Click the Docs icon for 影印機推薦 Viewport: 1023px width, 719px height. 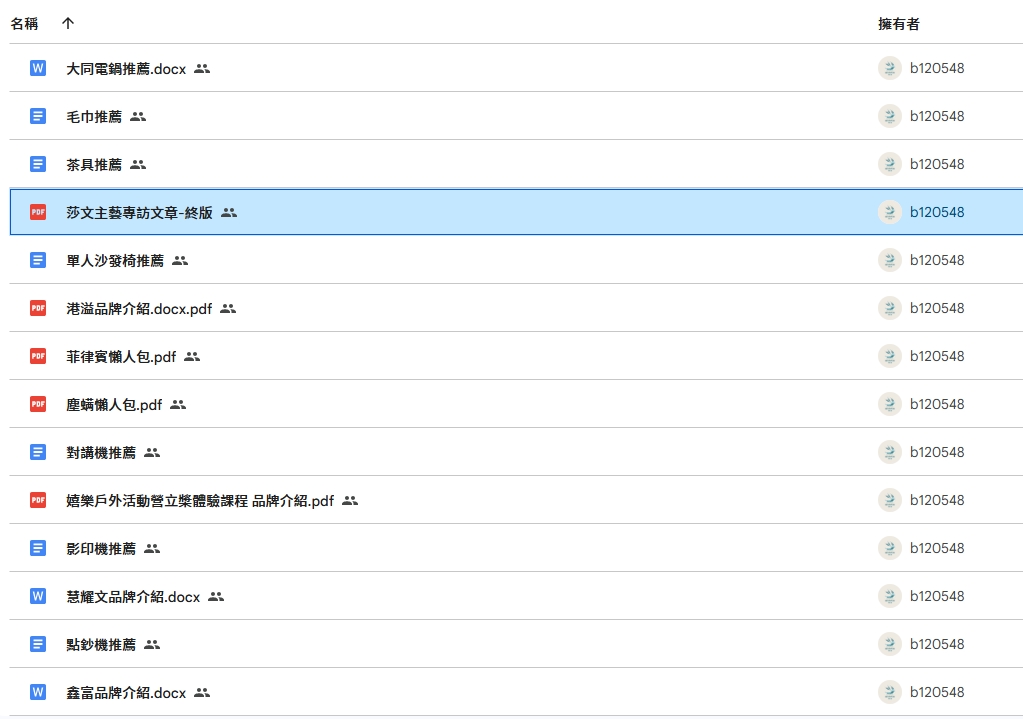click(38, 548)
